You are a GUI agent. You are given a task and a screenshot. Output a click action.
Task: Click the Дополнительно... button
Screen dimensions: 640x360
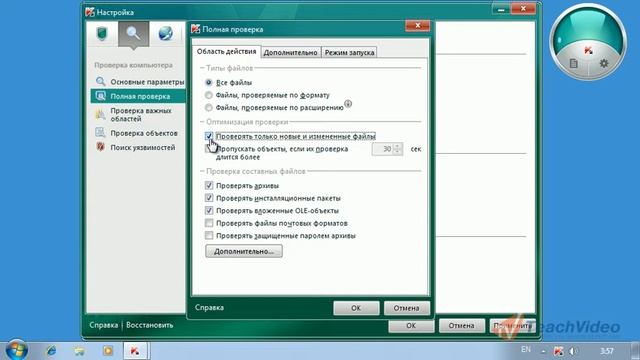point(244,251)
